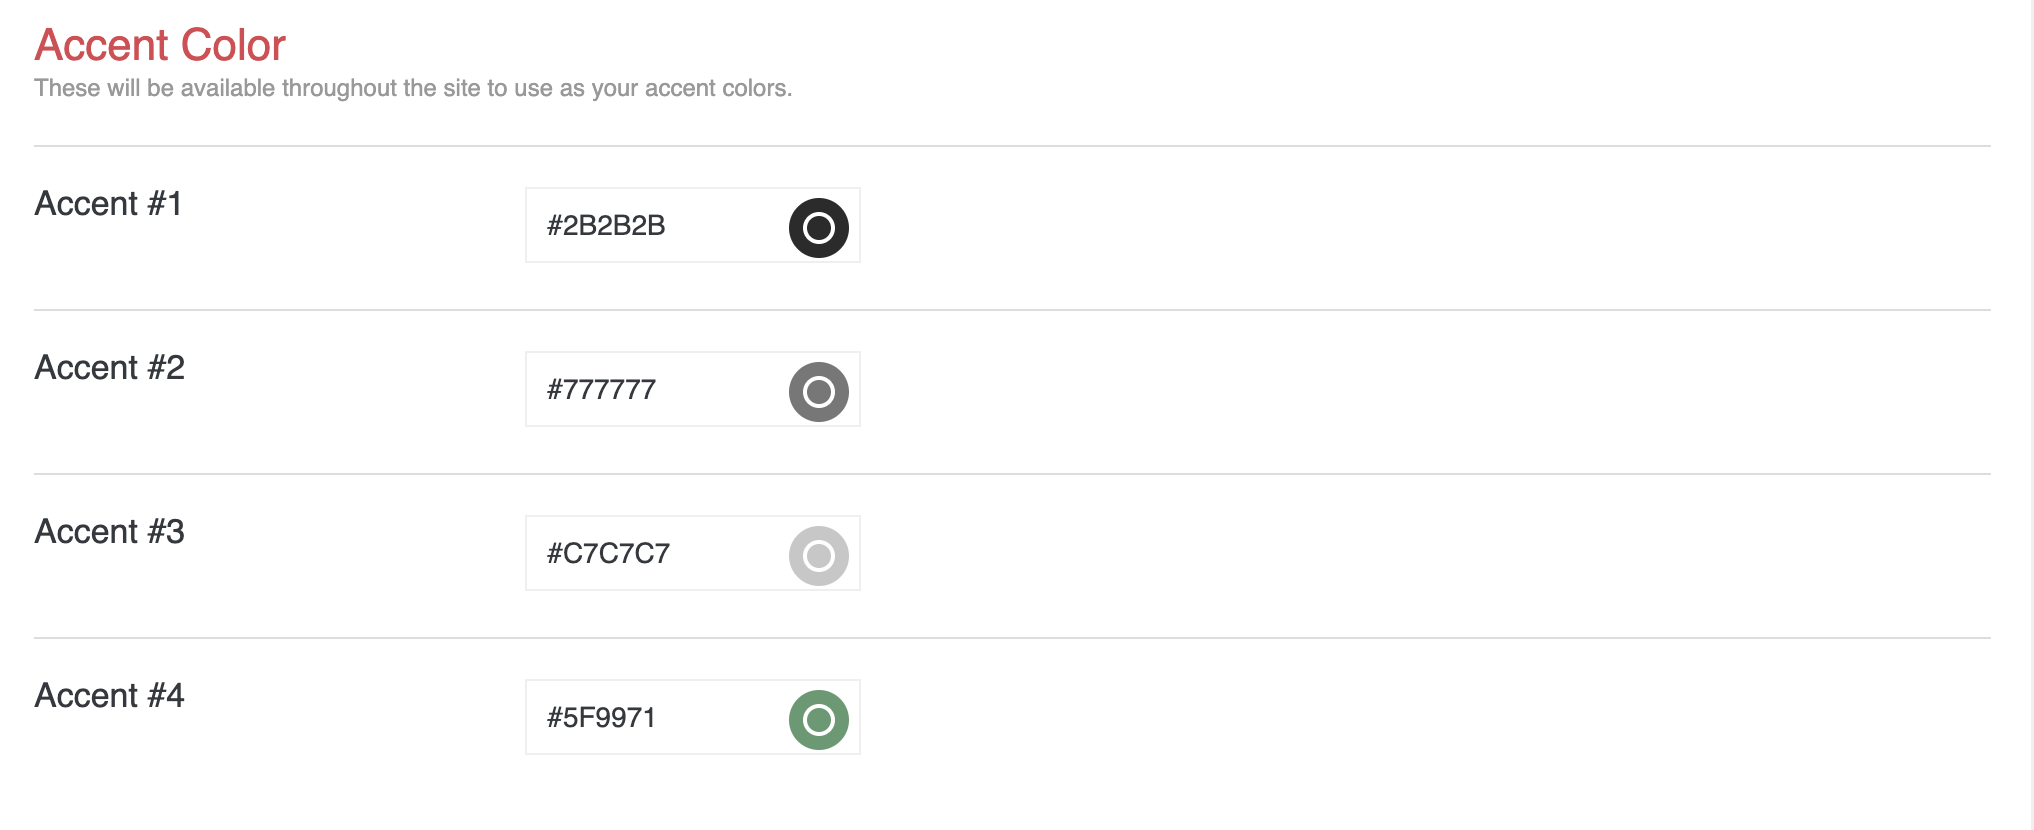Viewport: 2034px width, 830px height.
Task: Click the "Accent #4" label text
Action: [109, 696]
